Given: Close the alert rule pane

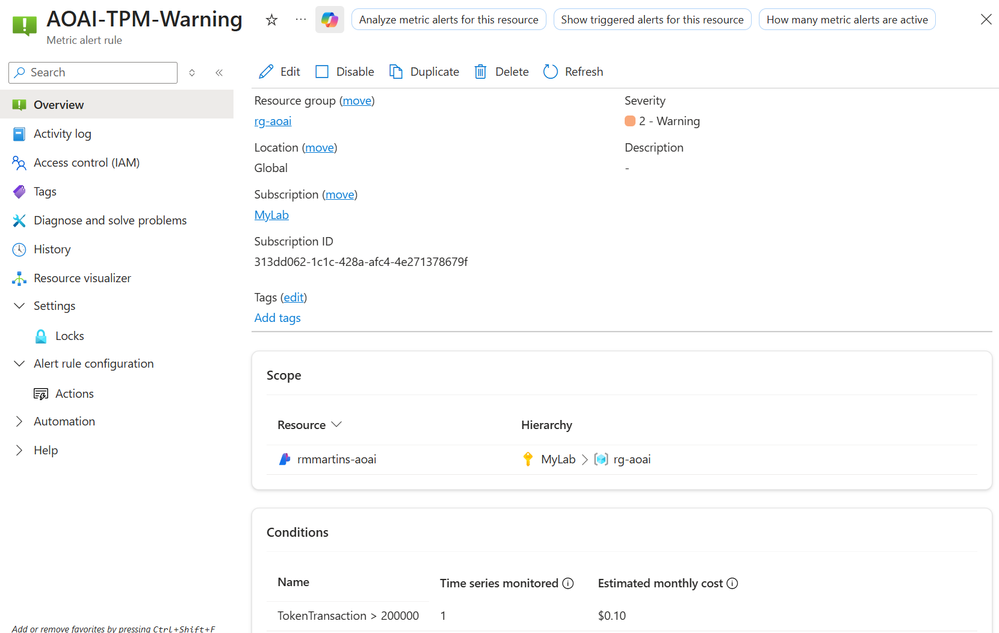Looking at the screenshot, I should pos(986,20).
